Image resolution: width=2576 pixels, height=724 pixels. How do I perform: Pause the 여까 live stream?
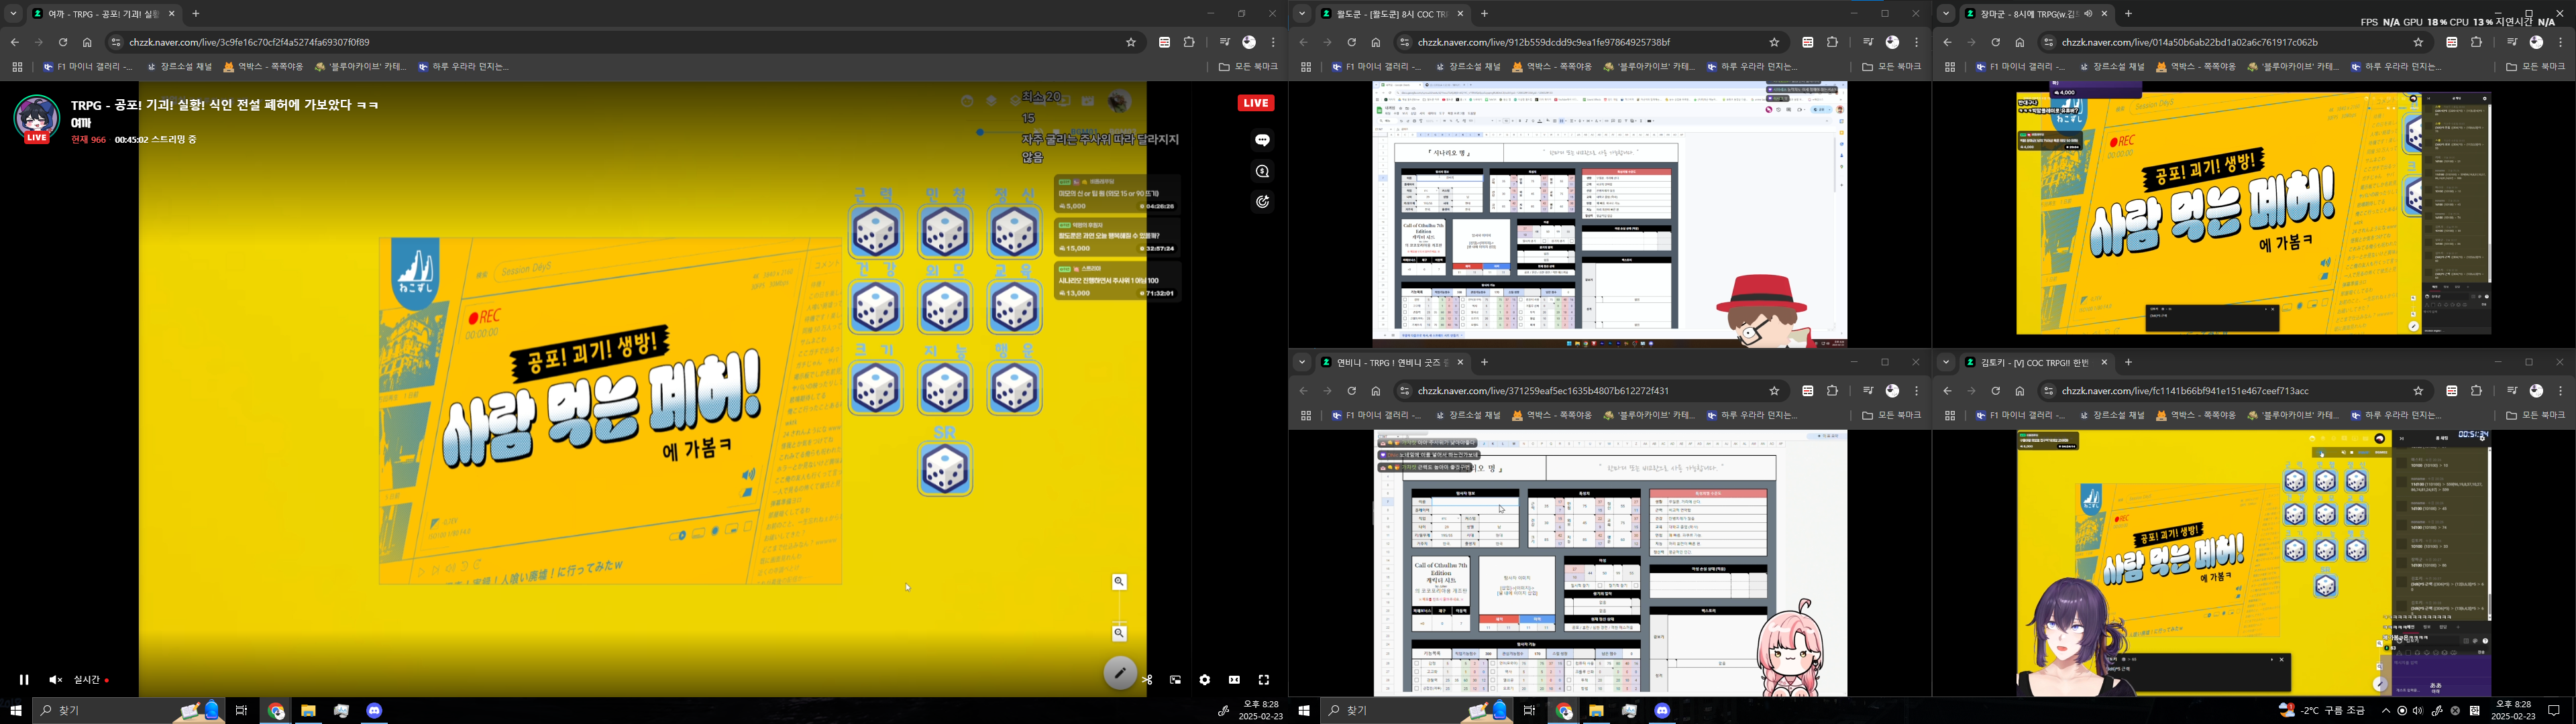(x=24, y=680)
